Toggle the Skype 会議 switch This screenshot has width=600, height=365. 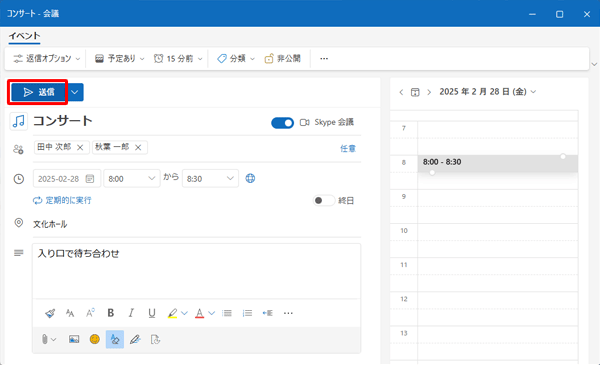coord(282,123)
